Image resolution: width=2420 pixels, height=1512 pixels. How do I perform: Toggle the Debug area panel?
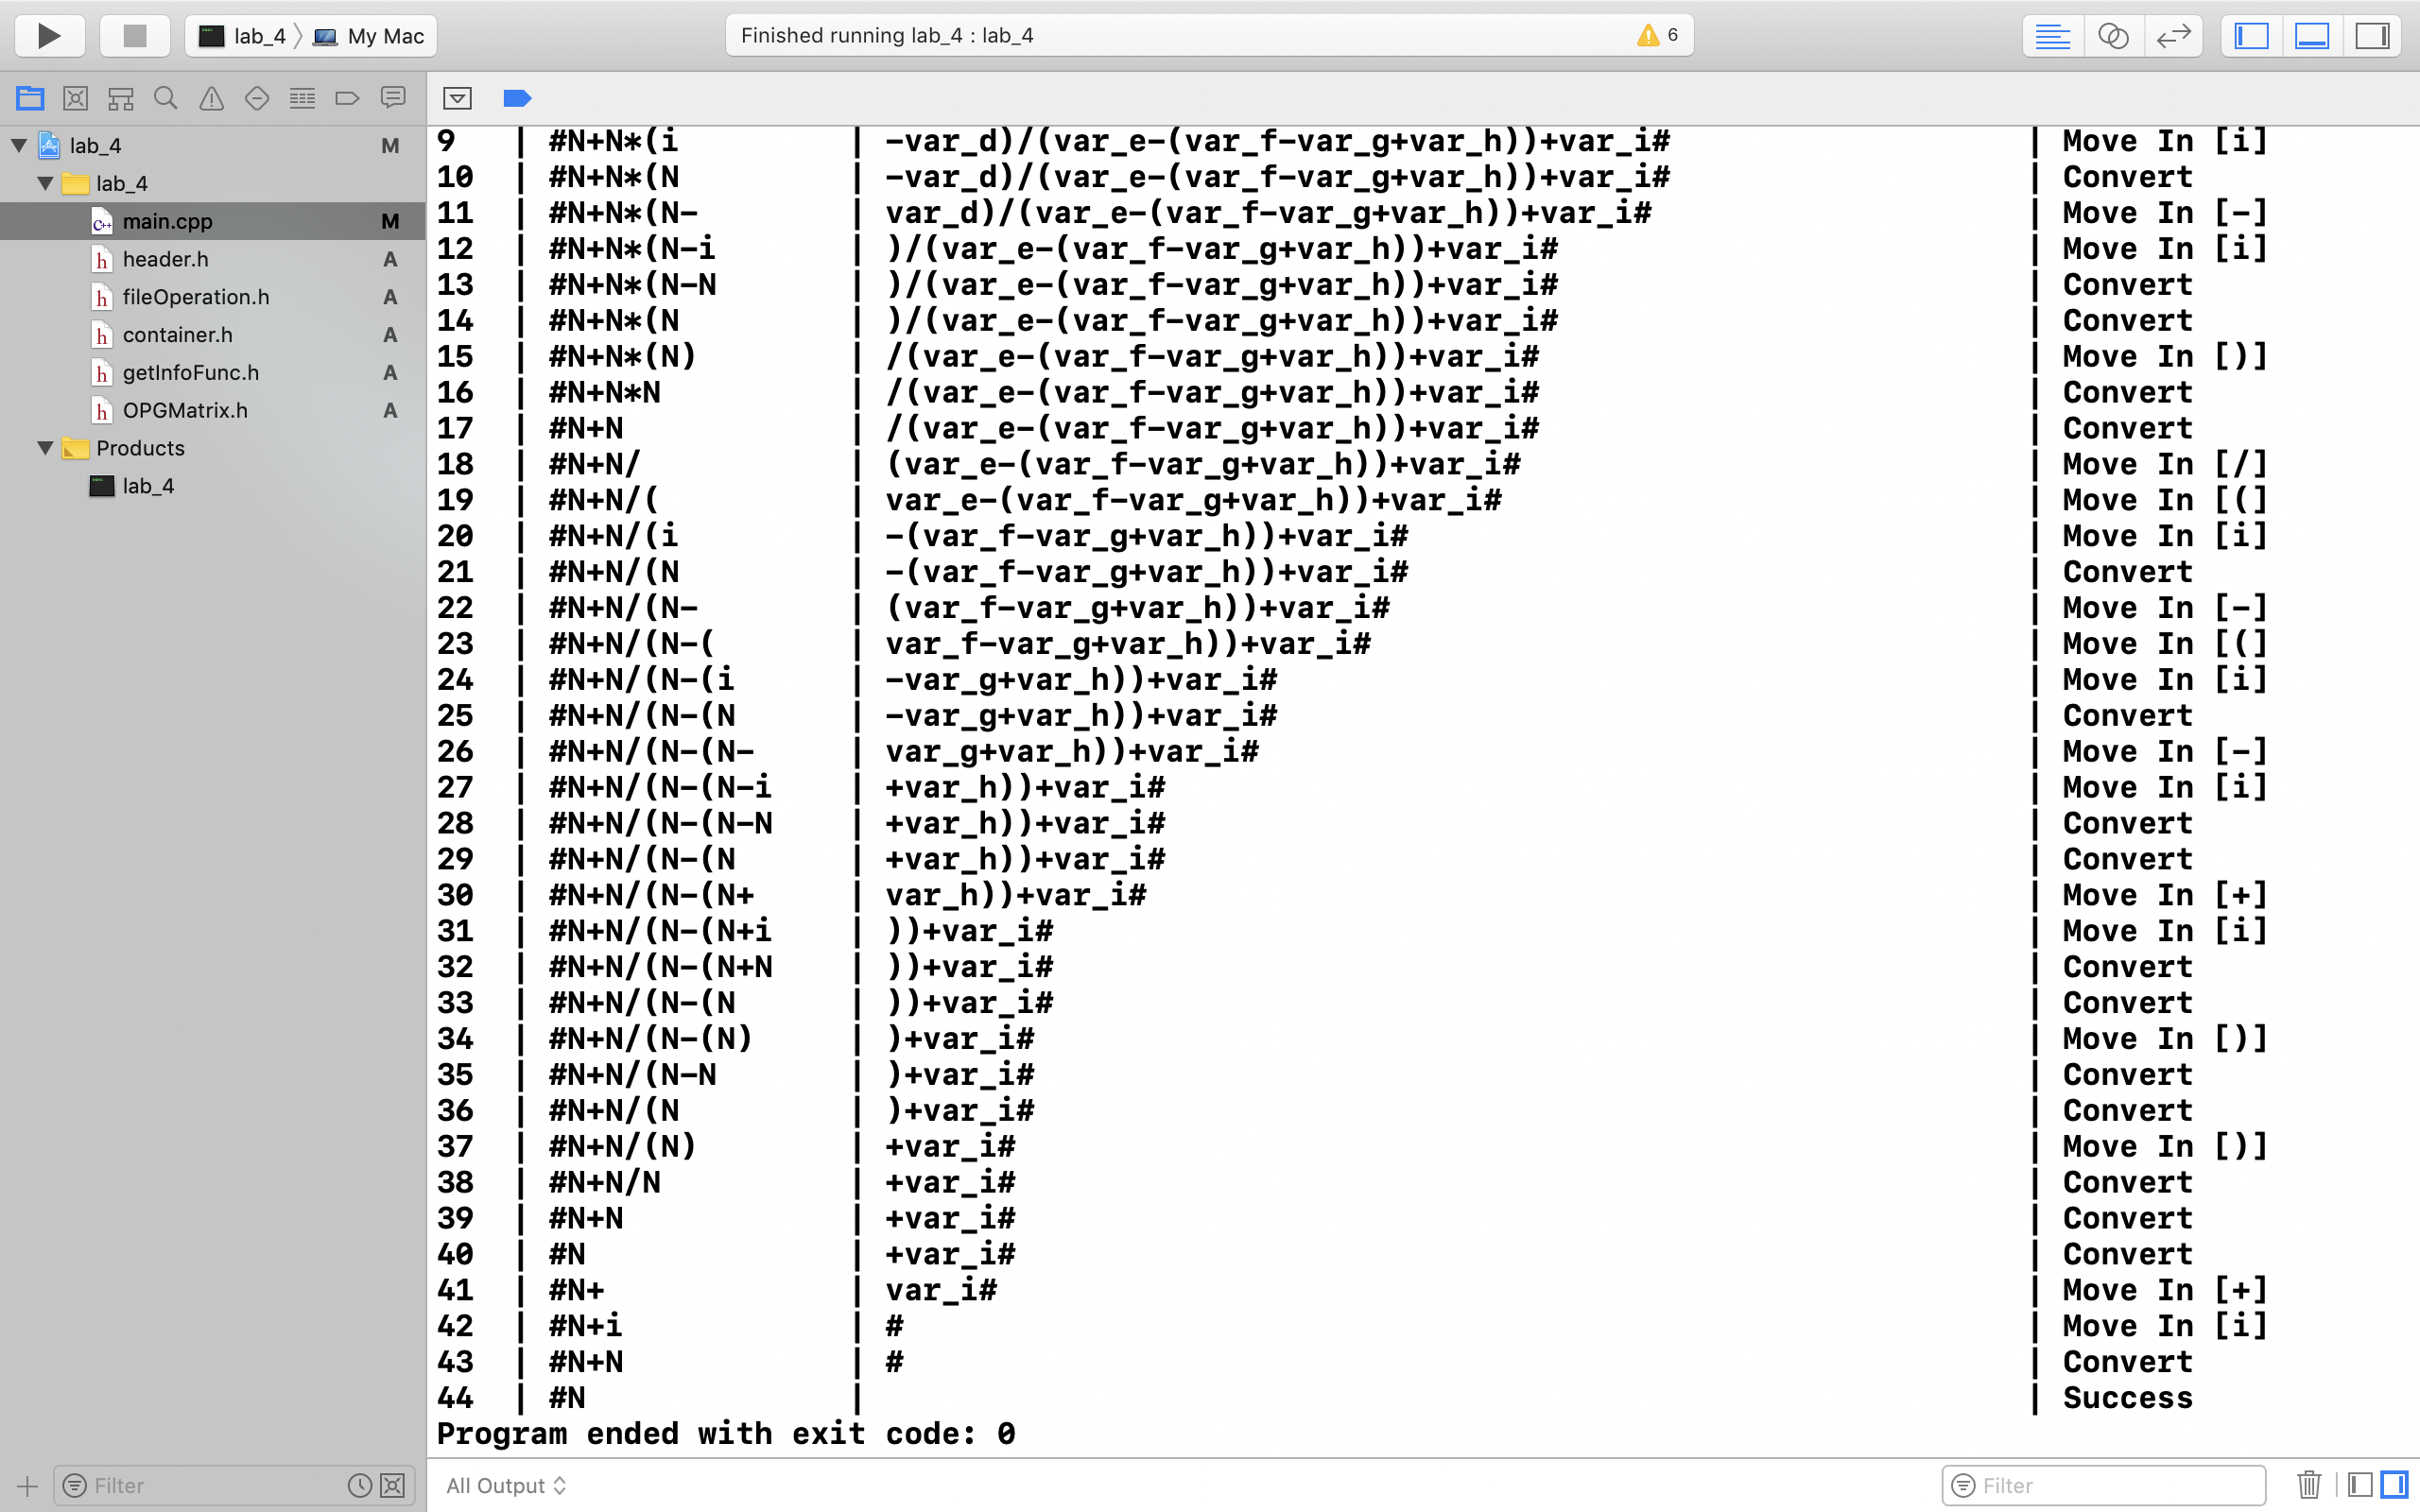pyautogui.click(x=2312, y=36)
